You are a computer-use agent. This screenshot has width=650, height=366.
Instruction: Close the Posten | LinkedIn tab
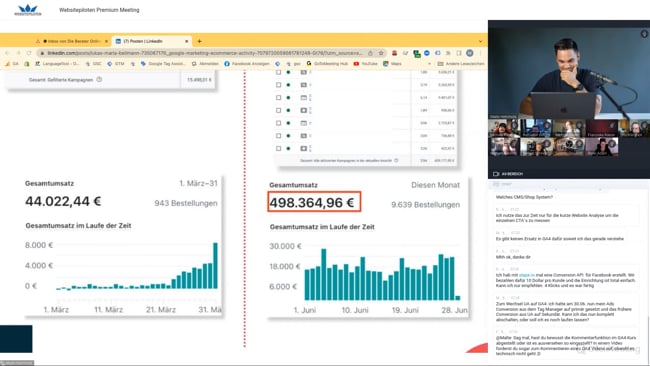tap(187, 41)
